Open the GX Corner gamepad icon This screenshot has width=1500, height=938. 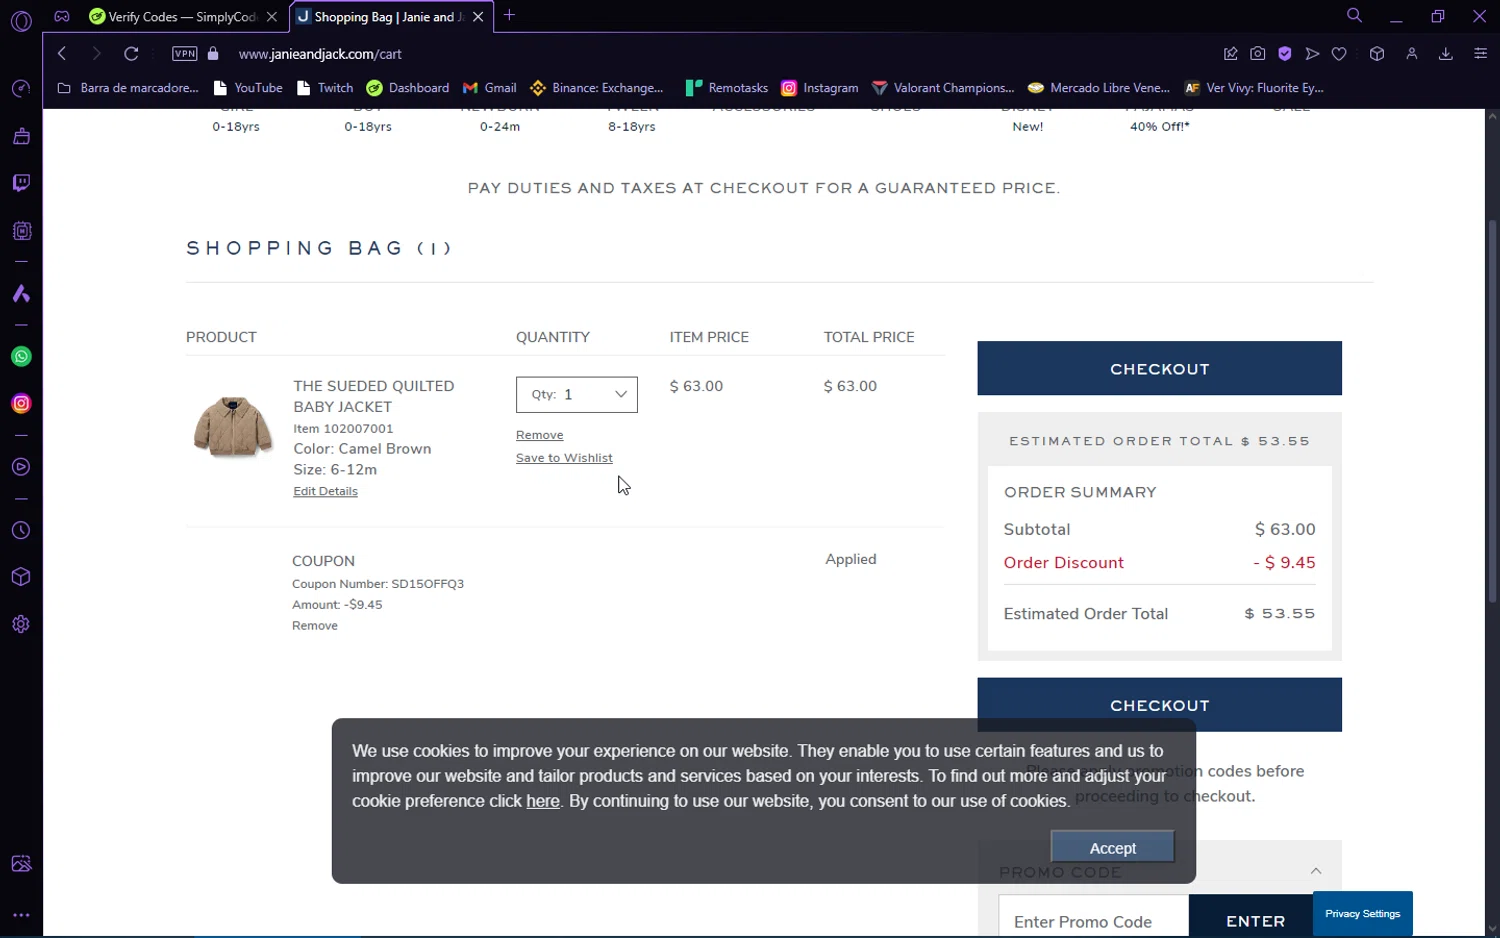(62, 16)
